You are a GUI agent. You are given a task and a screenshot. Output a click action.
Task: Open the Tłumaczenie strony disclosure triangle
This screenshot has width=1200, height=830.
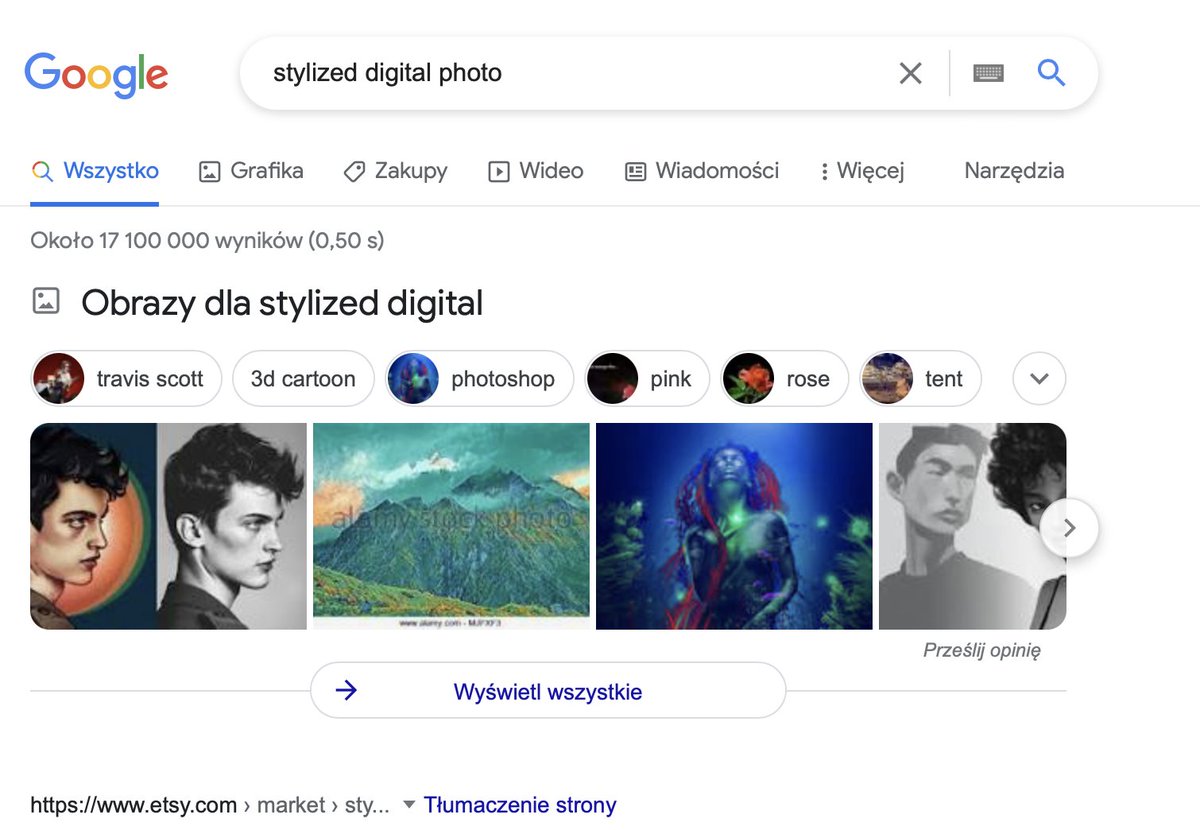click(408, 804)
